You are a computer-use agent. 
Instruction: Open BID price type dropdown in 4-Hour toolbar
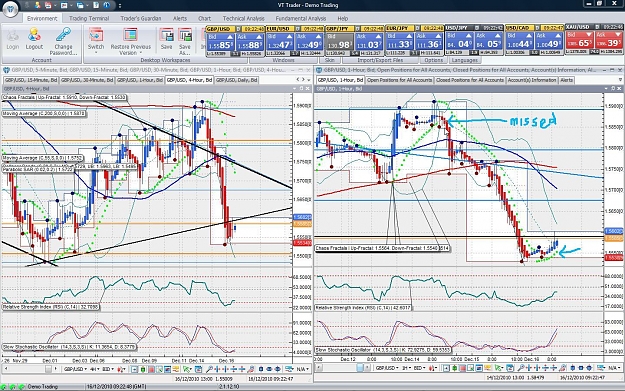108,369
